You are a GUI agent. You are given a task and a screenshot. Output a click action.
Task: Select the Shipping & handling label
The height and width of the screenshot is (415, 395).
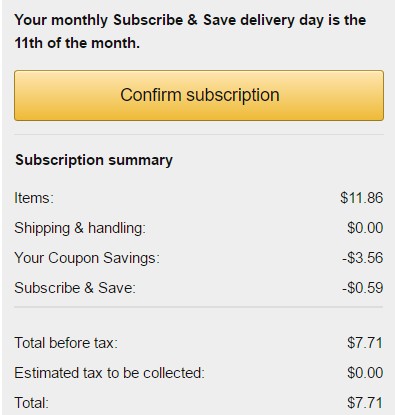[80, 228]
